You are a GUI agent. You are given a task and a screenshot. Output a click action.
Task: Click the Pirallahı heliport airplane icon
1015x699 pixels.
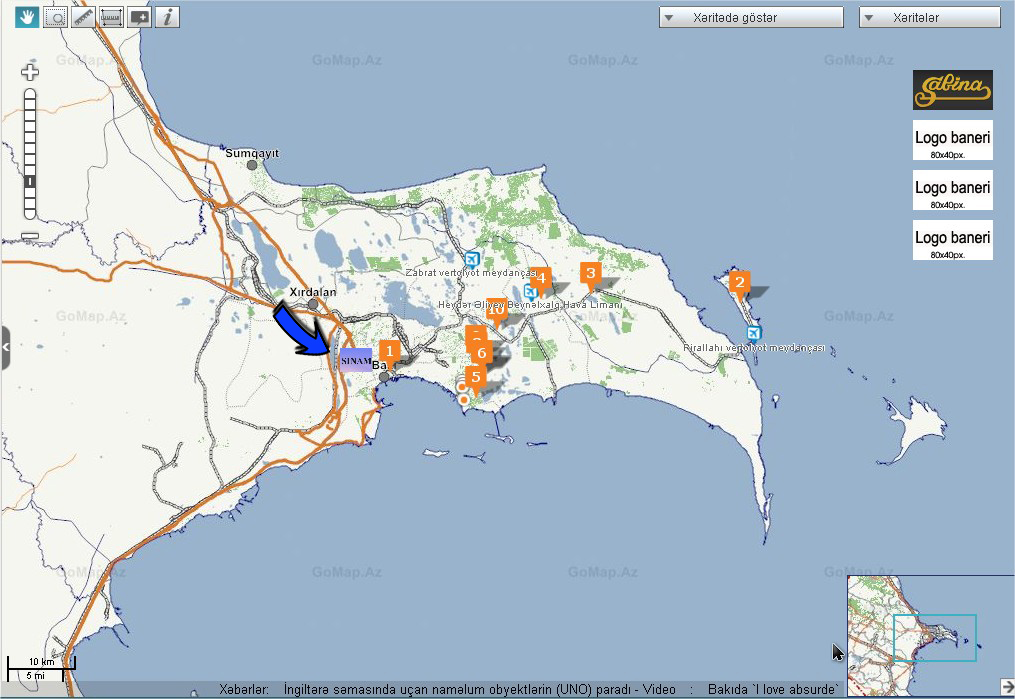(753, 333)
